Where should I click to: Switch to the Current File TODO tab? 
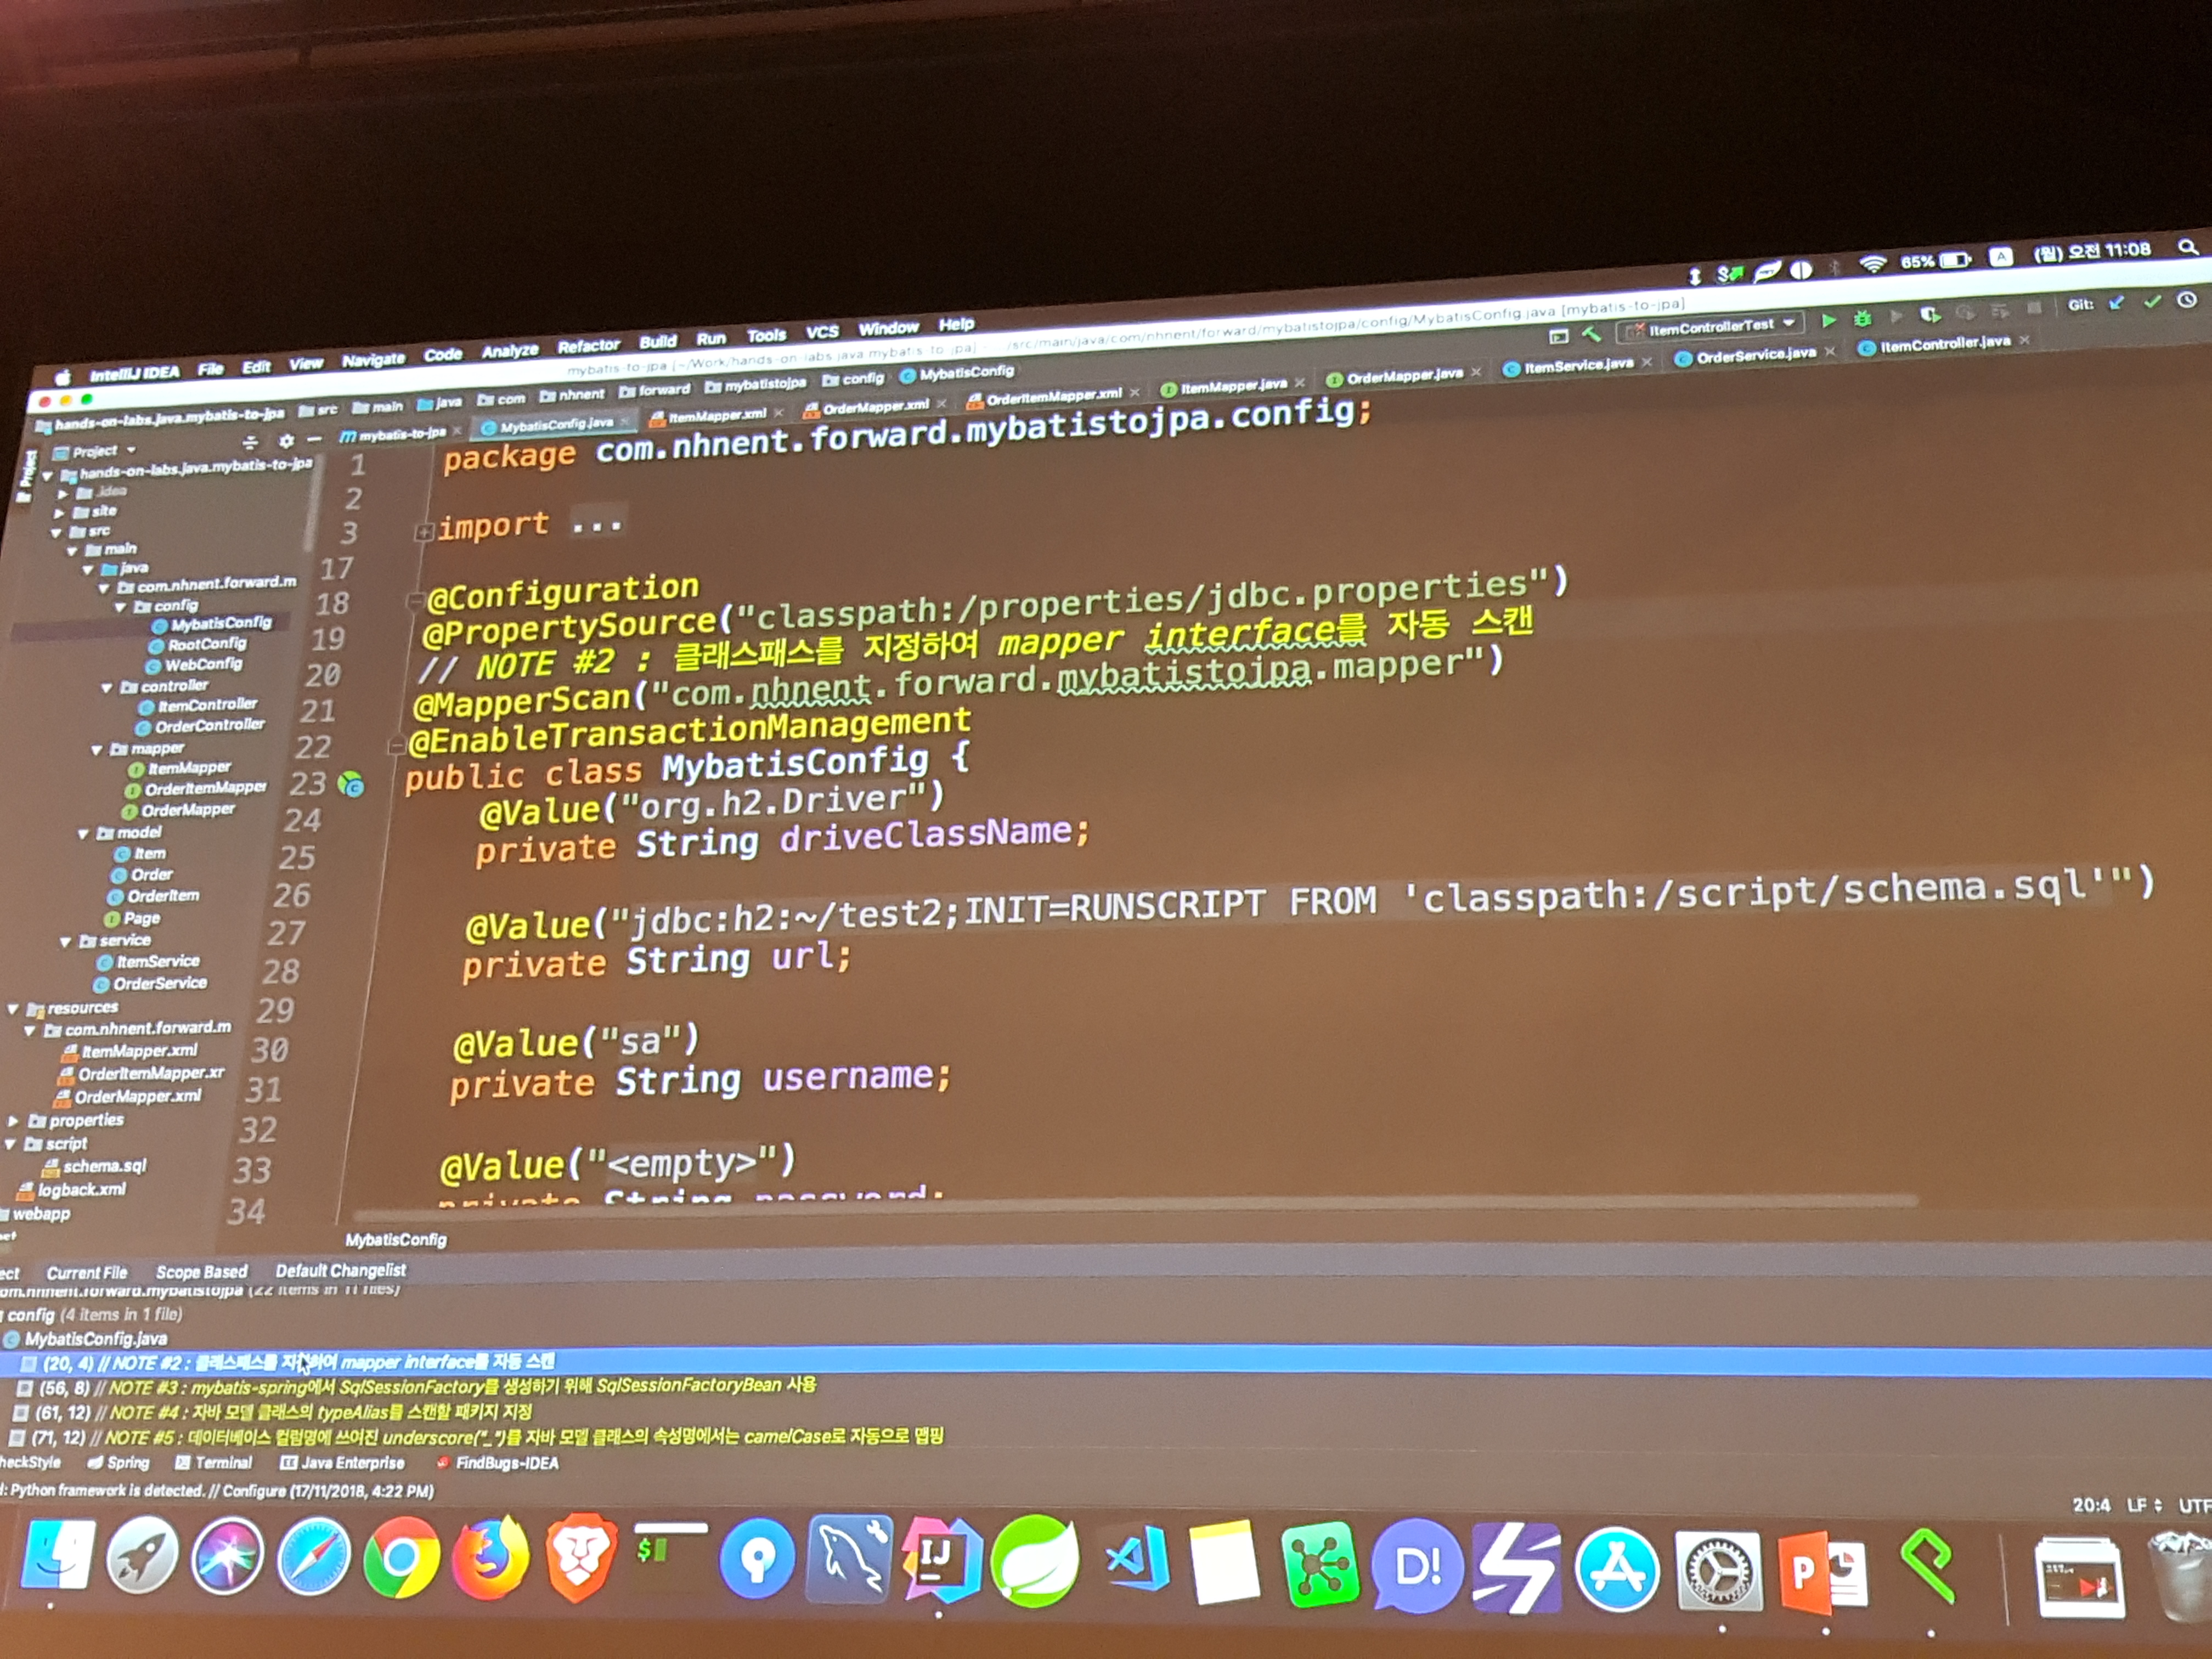pos(87,1273)
